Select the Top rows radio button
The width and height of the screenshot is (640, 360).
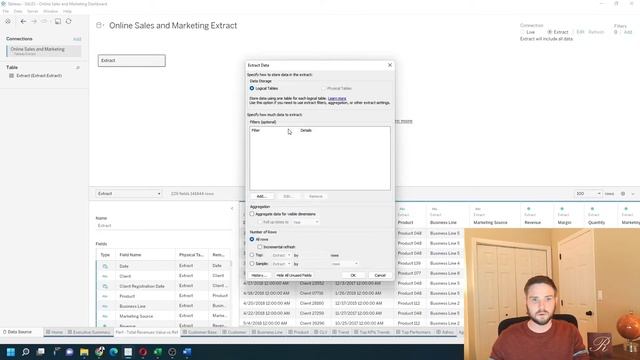coord(252,255)
